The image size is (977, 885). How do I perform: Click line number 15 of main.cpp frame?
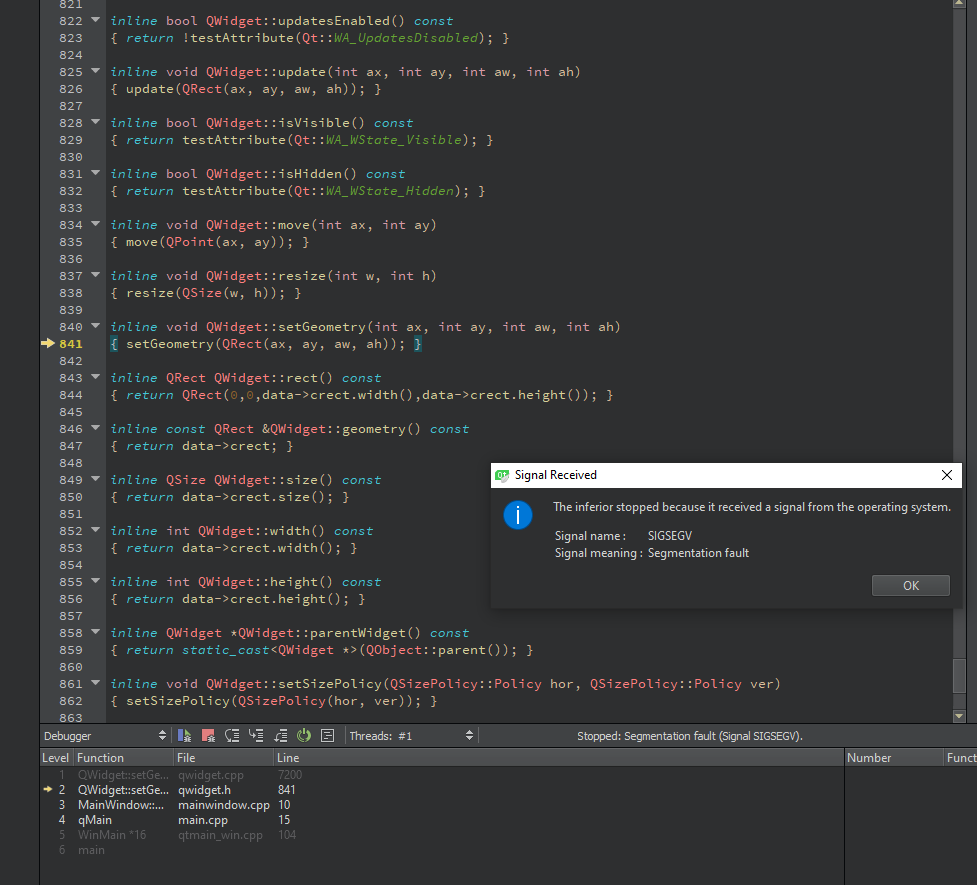(284, 820)
